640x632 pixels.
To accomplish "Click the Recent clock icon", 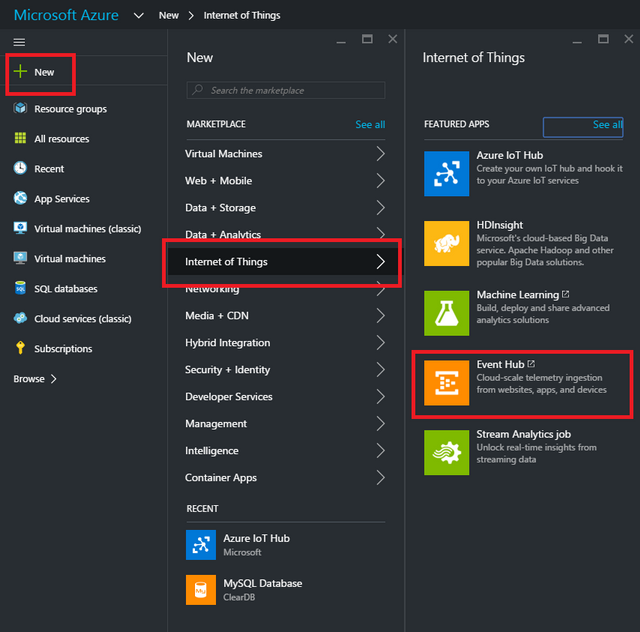I will (20, 168).
